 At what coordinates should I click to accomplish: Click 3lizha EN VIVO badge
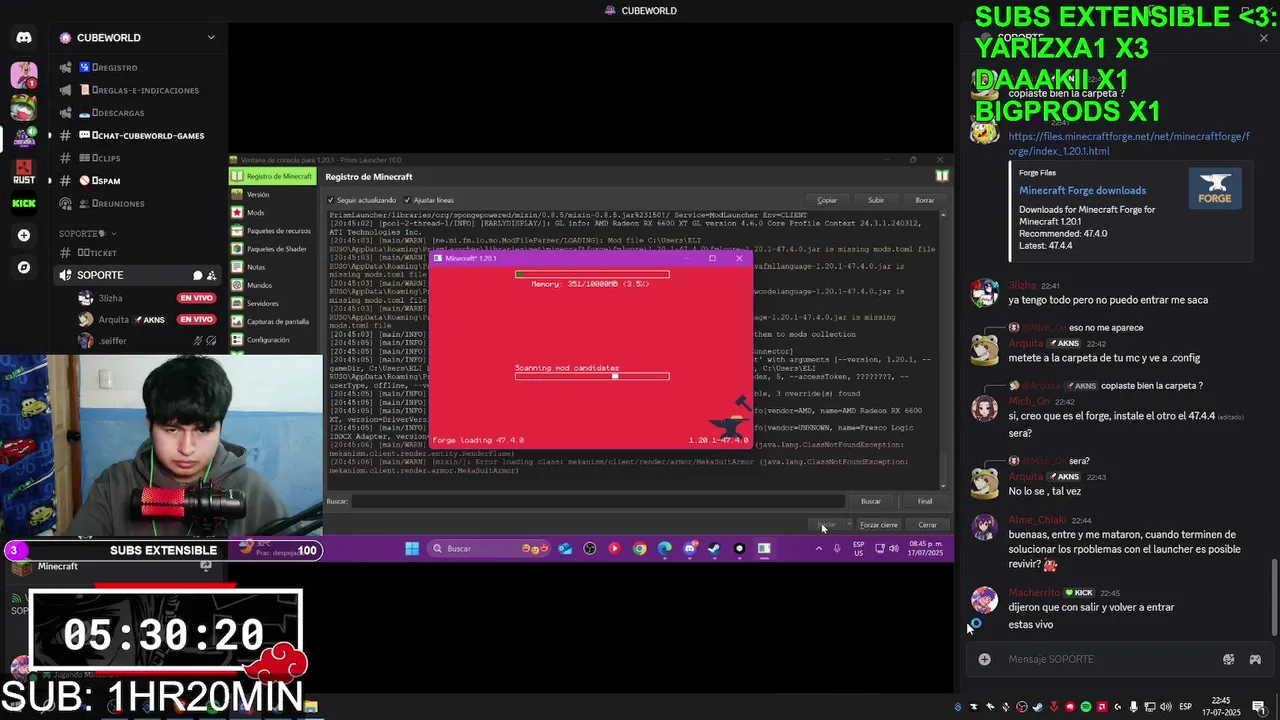[196, 298]
